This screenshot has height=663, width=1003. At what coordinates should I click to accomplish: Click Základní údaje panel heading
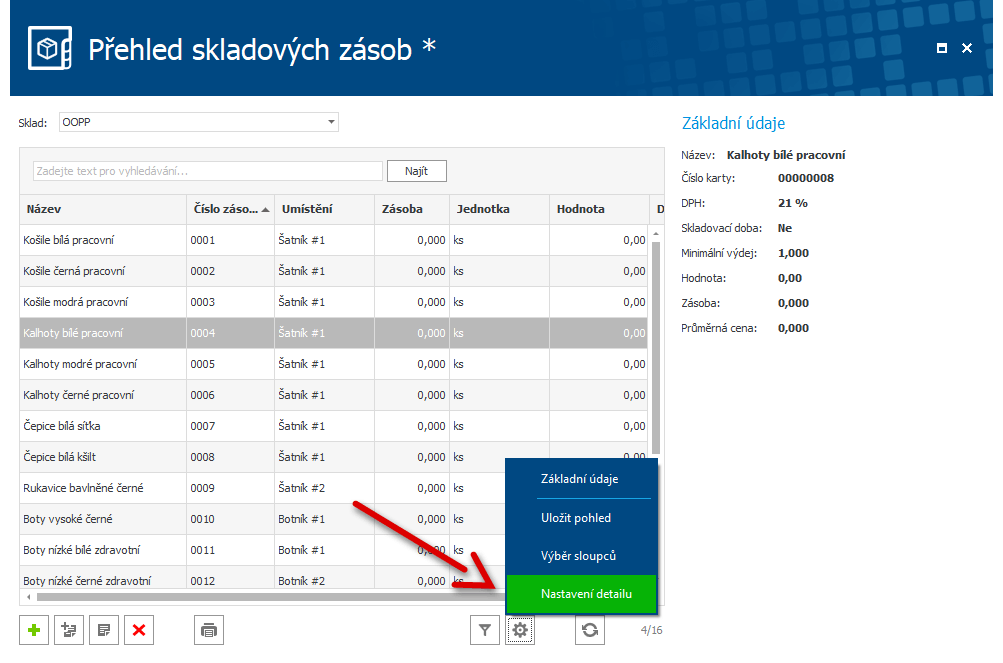click(733, 124)
